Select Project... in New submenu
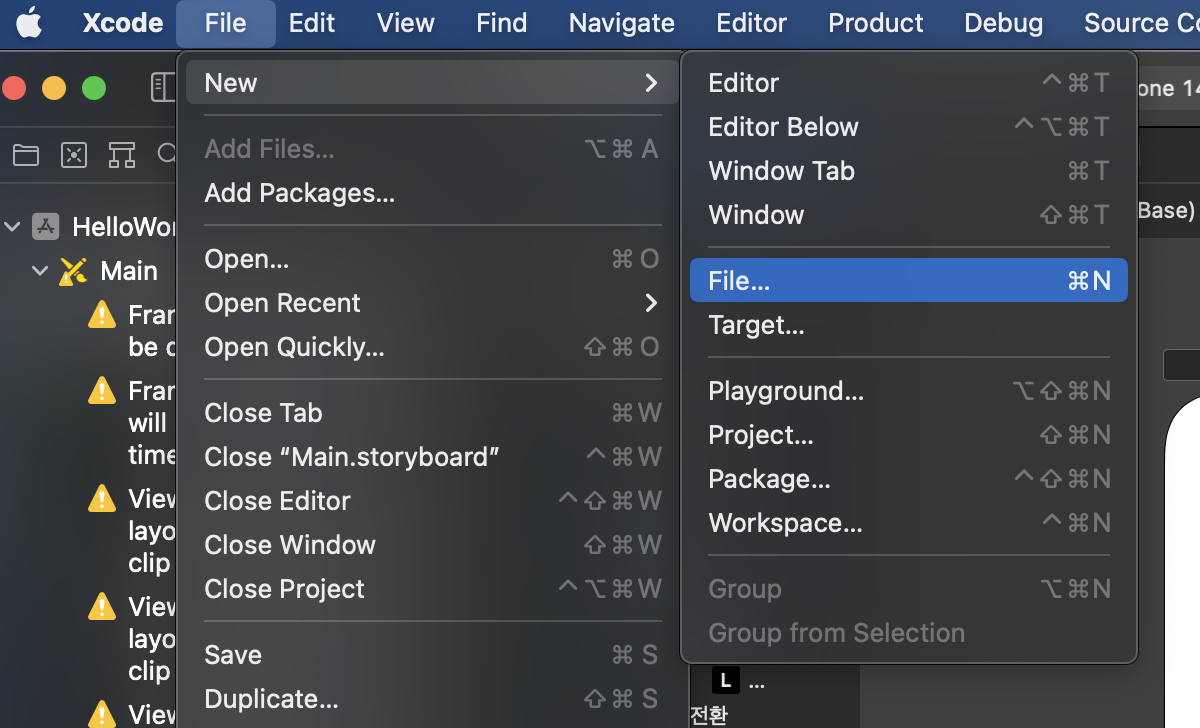Screen dimensions: 1200x728 coord(909,435)
